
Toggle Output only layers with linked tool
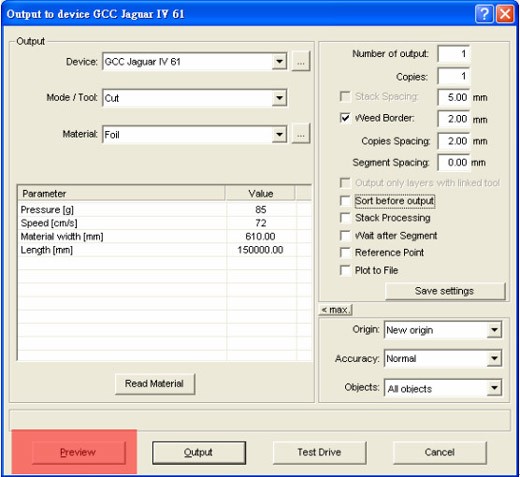click(x=345, y=183)
